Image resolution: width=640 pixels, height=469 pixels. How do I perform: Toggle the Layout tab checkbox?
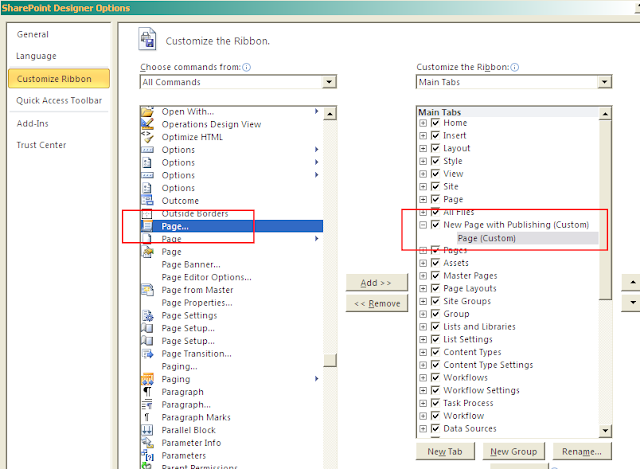coord(436,148)
